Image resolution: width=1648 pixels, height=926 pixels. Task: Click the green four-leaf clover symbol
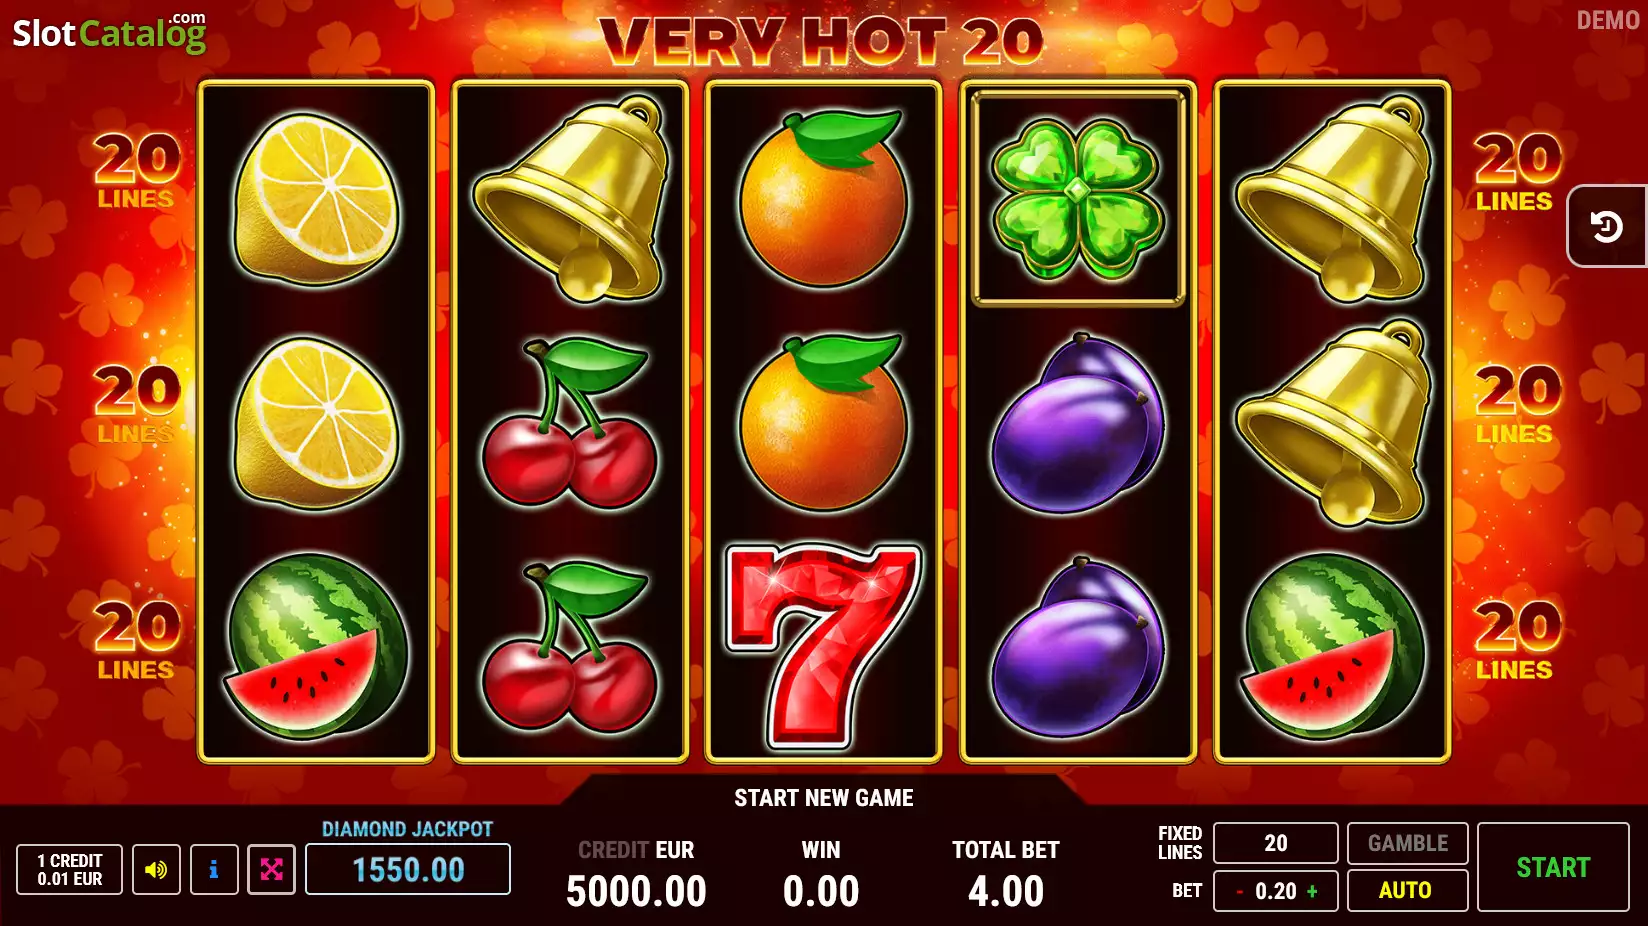click(1078, 199)
